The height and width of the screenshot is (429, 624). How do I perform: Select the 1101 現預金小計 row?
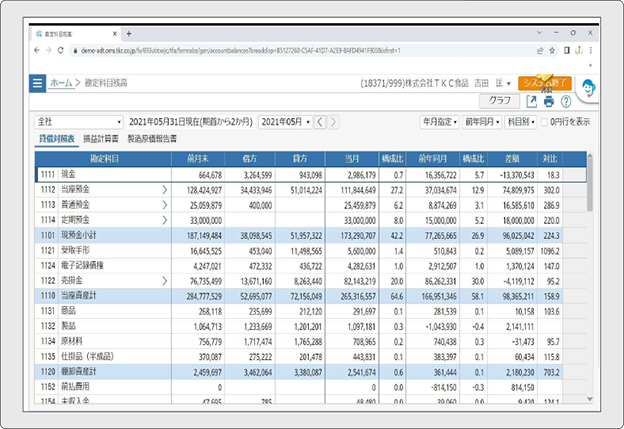(310, 236)
